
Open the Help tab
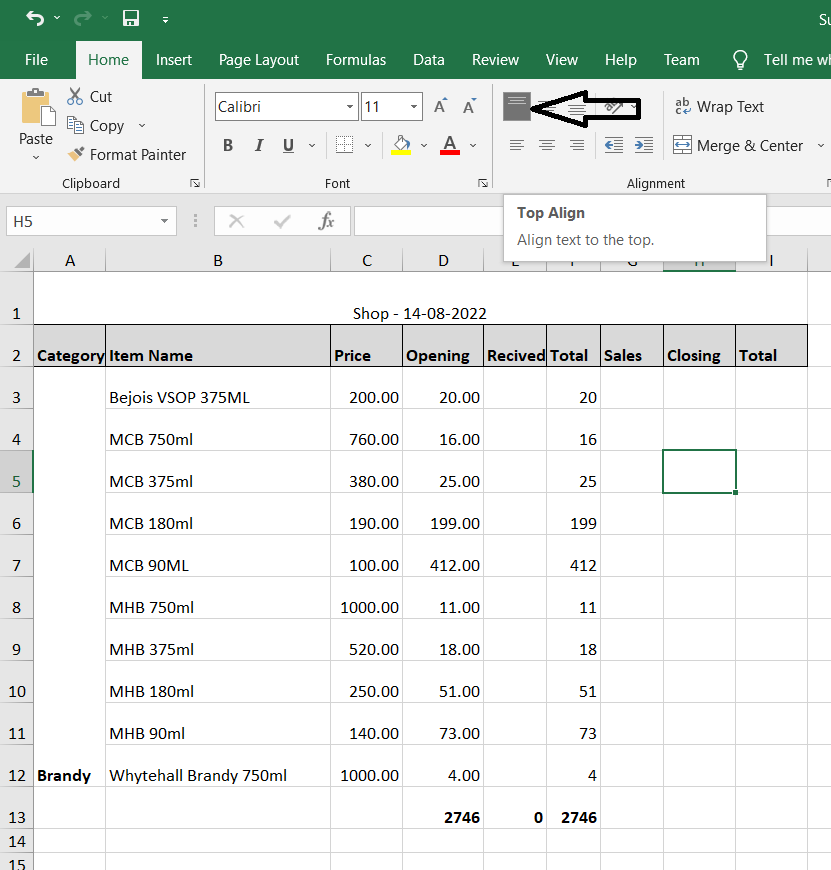[x=621, y=60]
